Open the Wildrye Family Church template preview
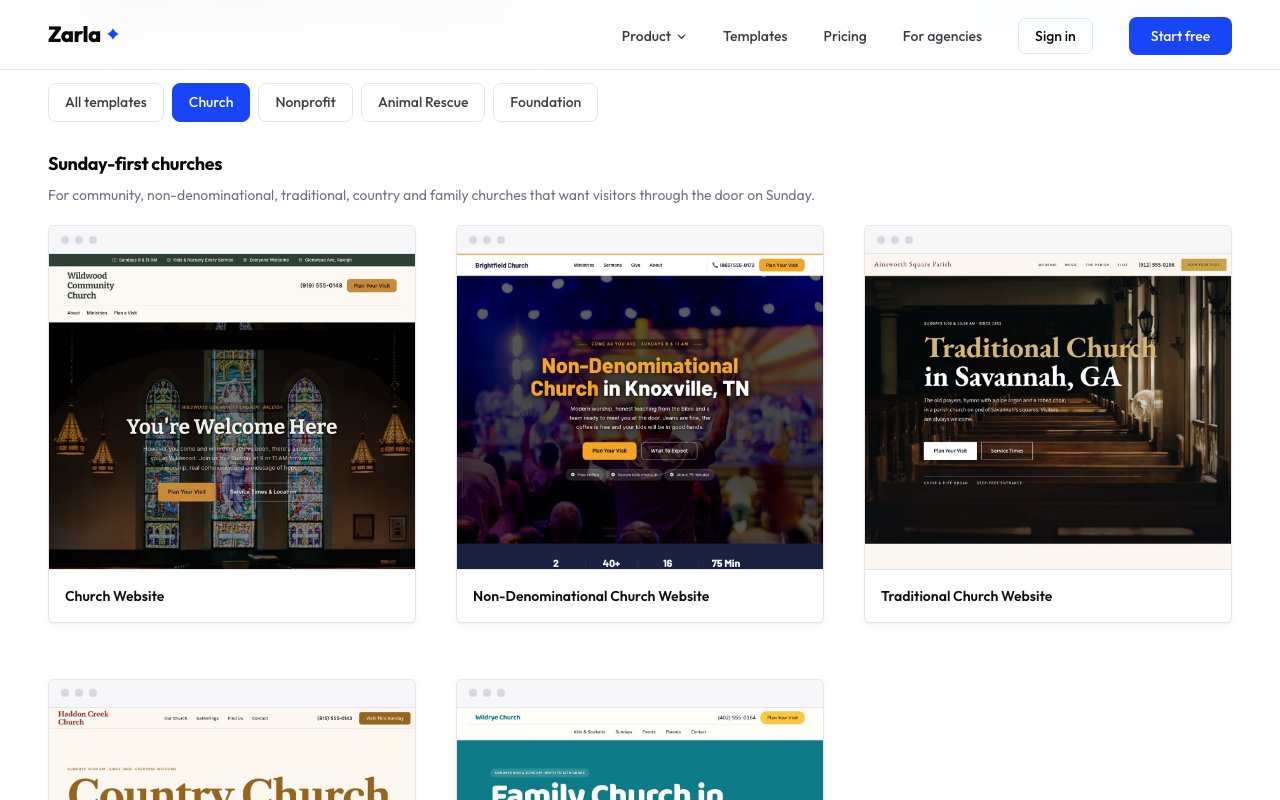This screenshot has width=1280, height=800. coord(640,754)
